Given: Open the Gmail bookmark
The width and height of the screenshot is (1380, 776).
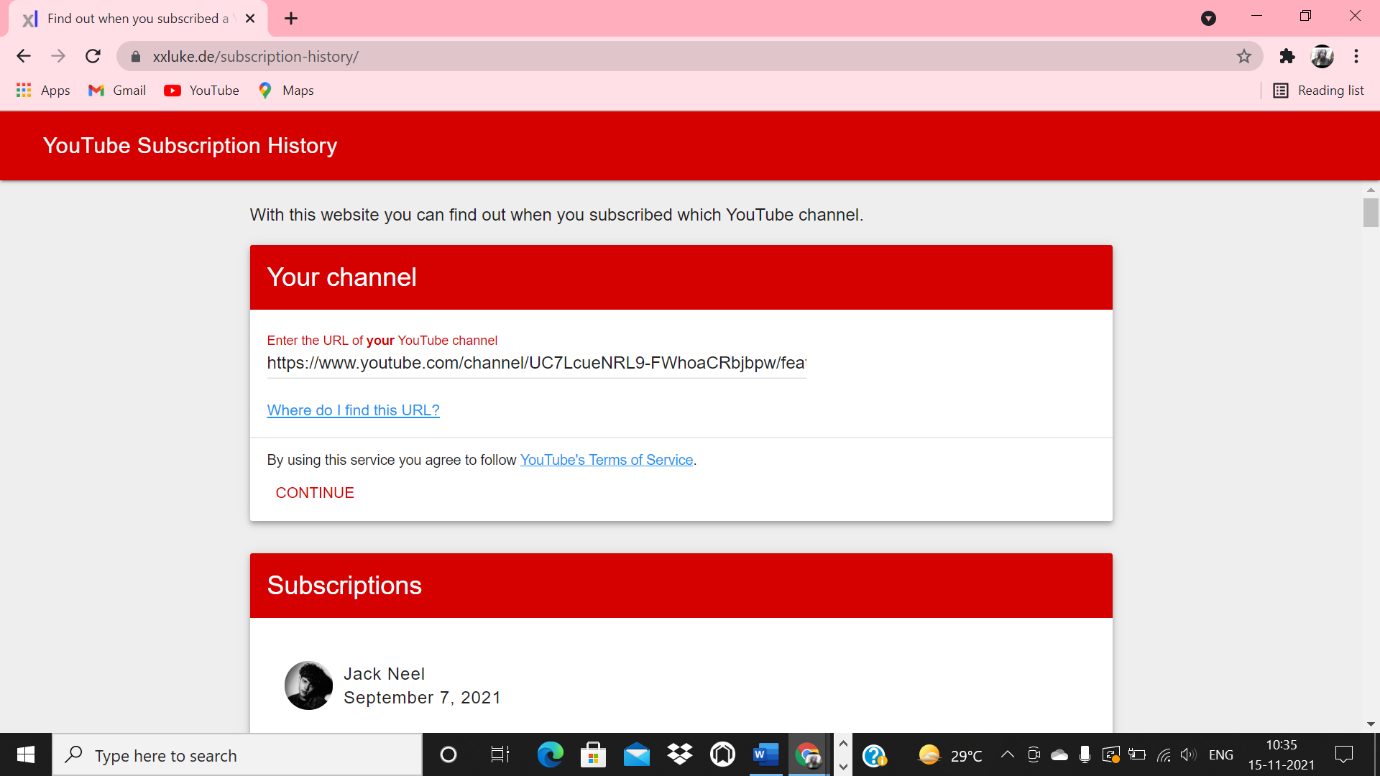Looking at the screenshot, I should 117,90.
